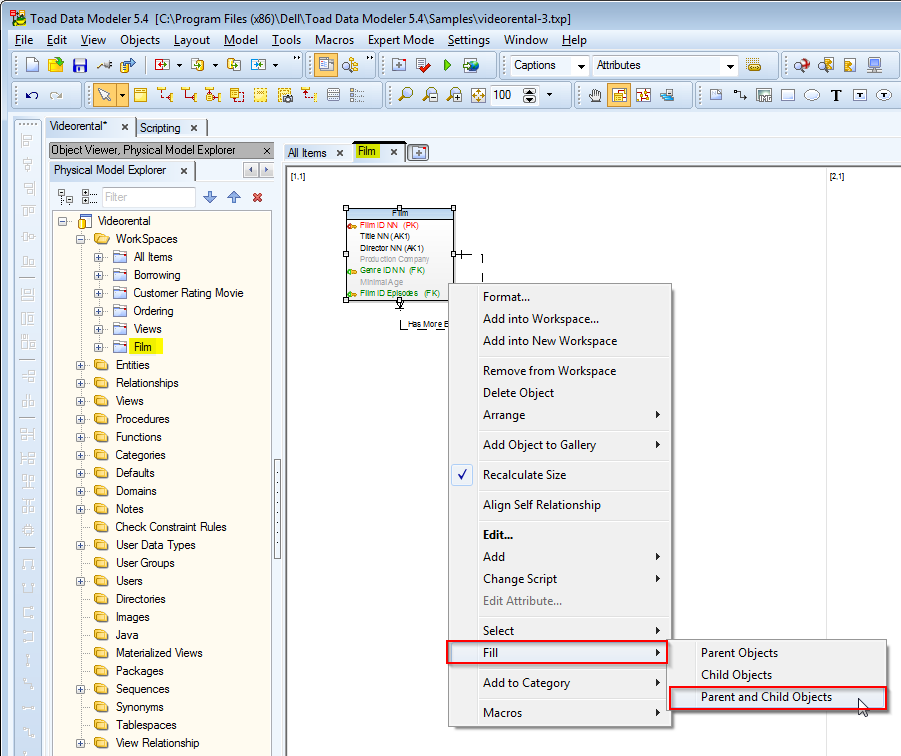Expand the Procedures tree folder
This screenshot has width=901, height=756.
click(80, 419)
